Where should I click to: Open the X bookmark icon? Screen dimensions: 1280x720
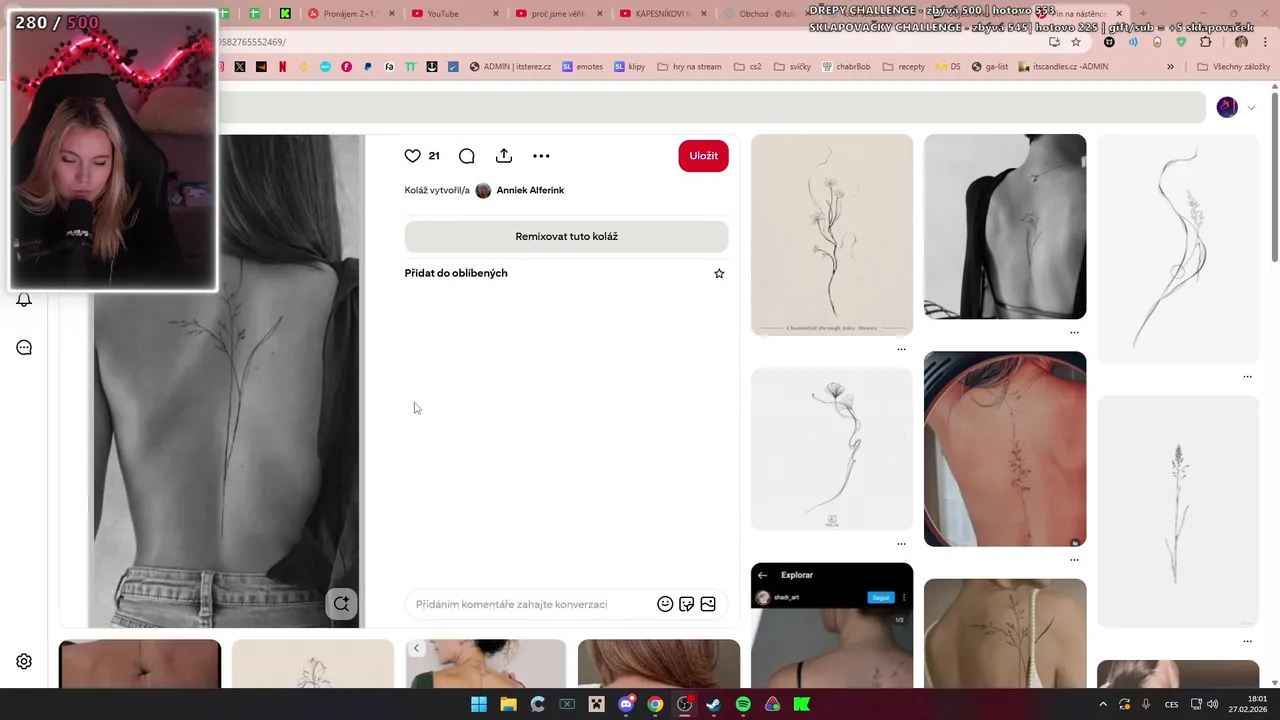point(240,67)
